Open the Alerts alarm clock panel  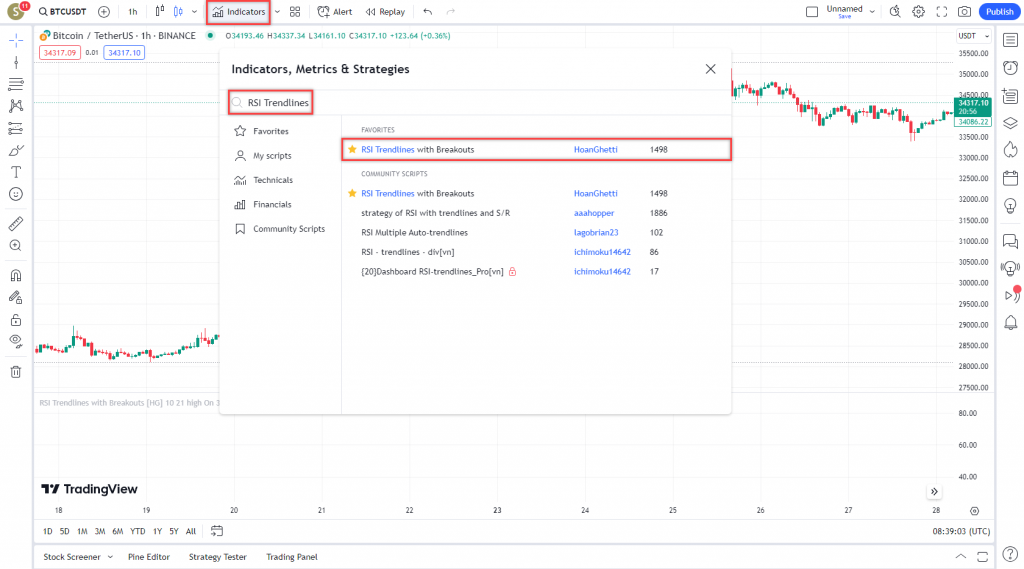(x=1010, y=66)
